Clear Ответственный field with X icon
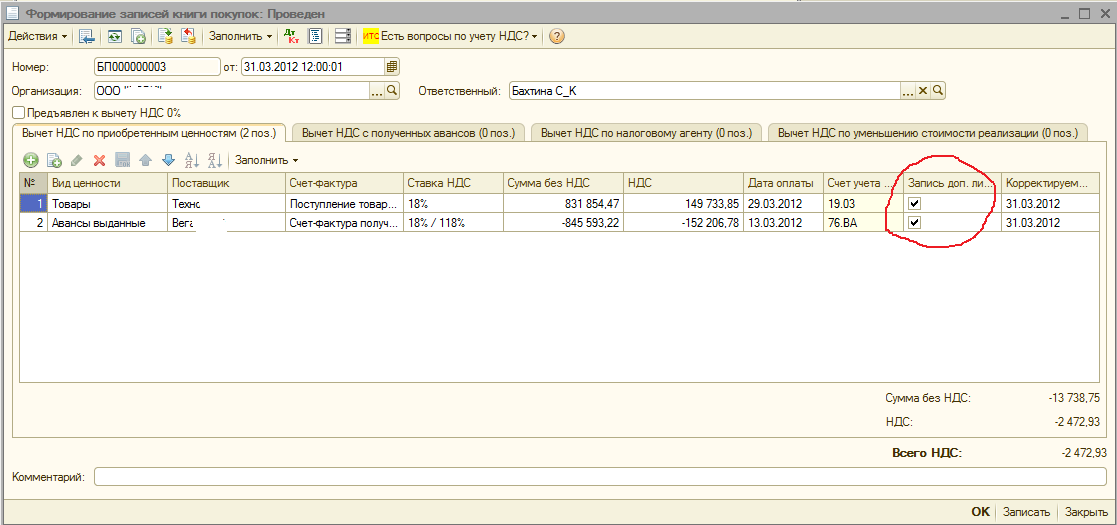Image resolution: width=1117 pixels, height=525 pixels. click(x=923, y=90)
